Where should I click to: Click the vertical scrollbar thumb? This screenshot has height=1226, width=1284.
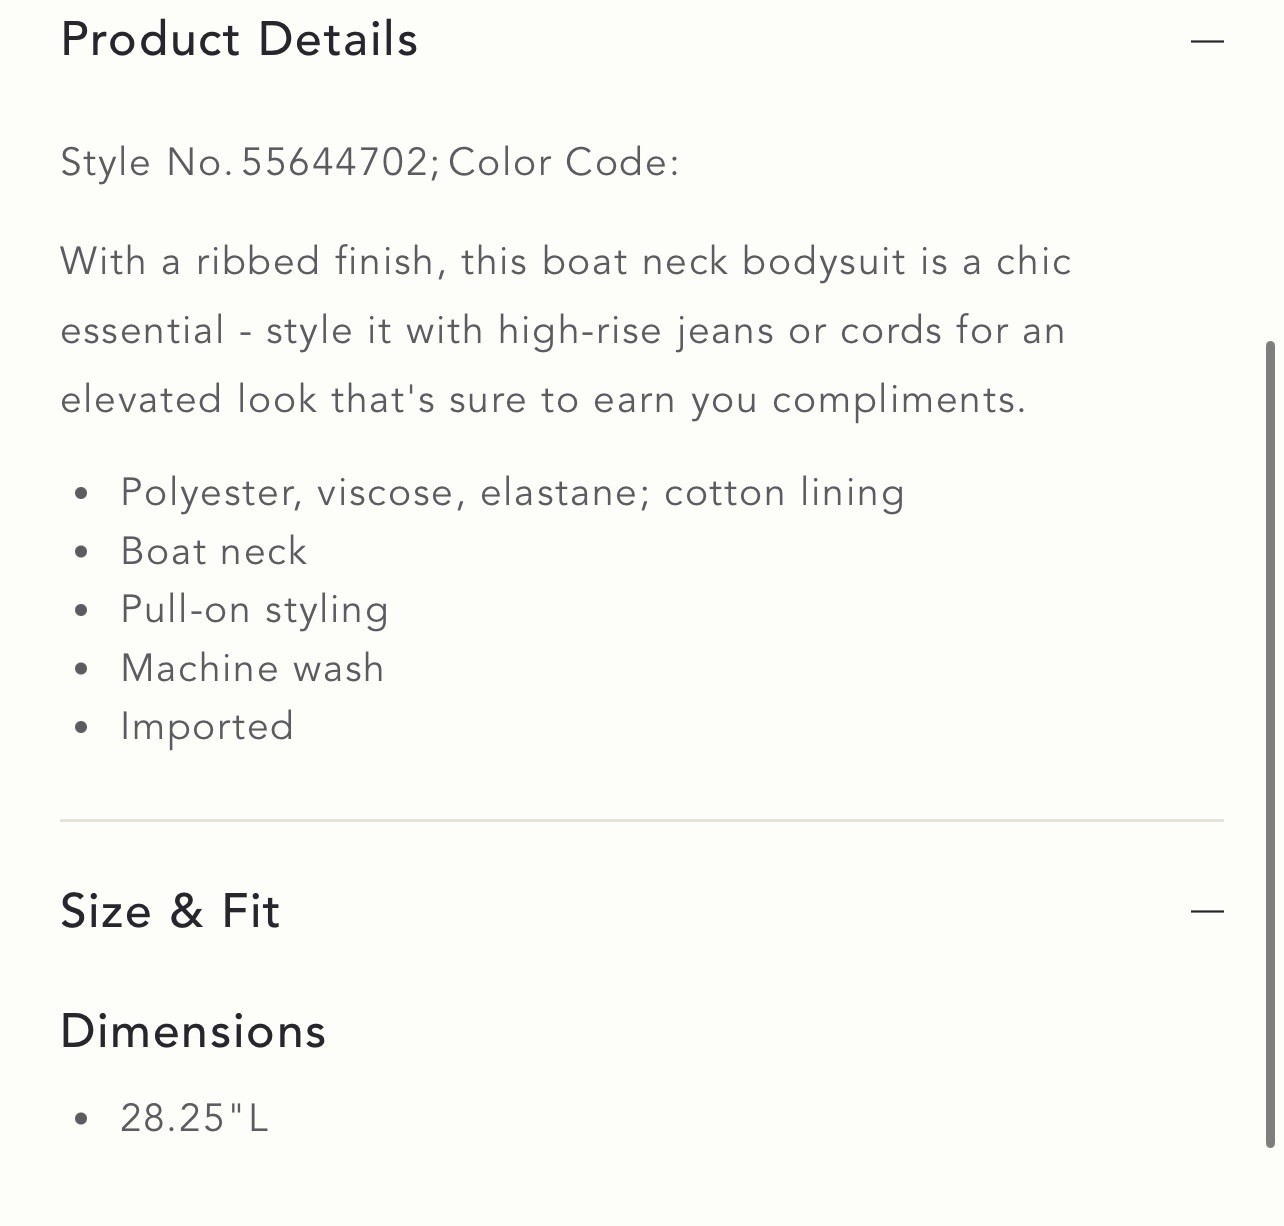coord(1270,744)
